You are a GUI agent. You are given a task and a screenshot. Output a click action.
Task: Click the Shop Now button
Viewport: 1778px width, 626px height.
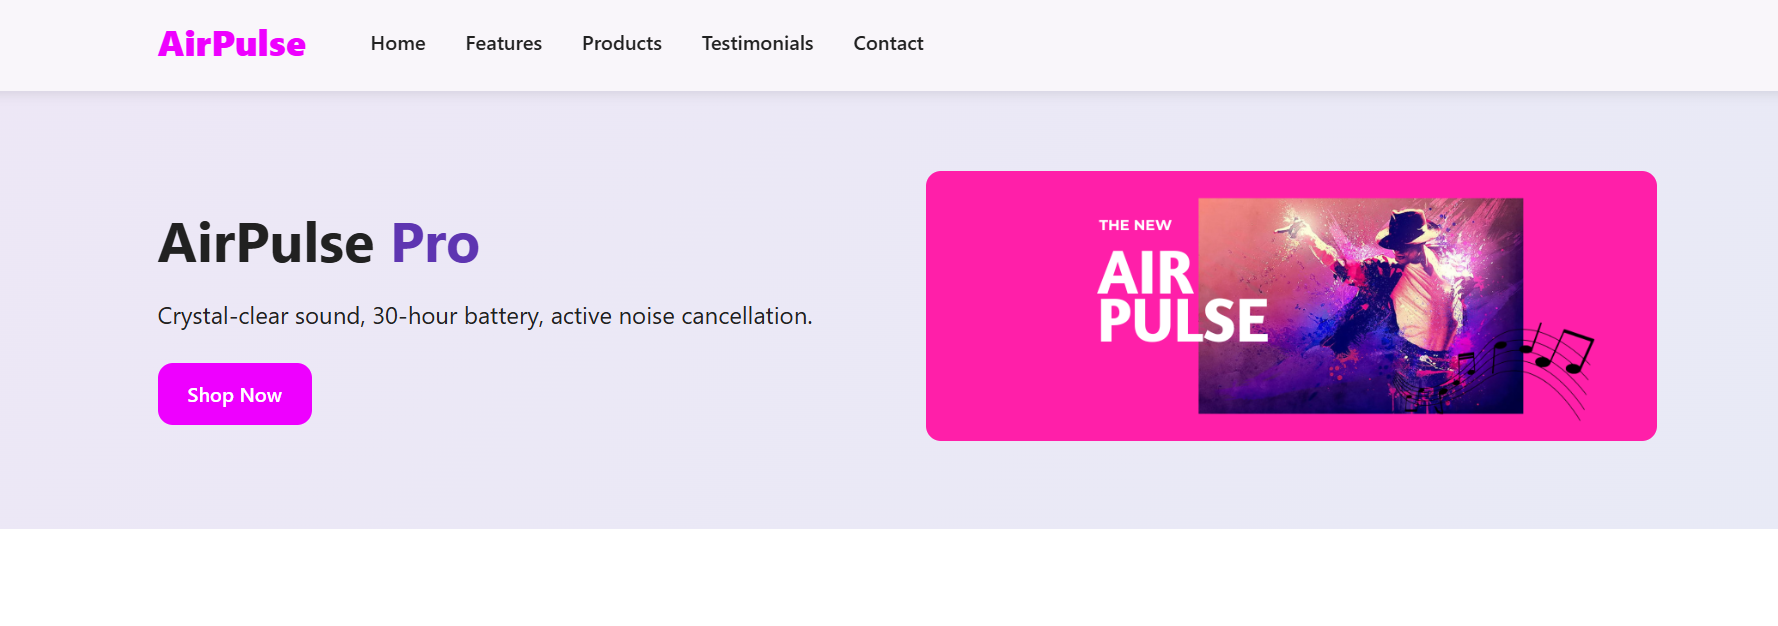pos(235,394)
